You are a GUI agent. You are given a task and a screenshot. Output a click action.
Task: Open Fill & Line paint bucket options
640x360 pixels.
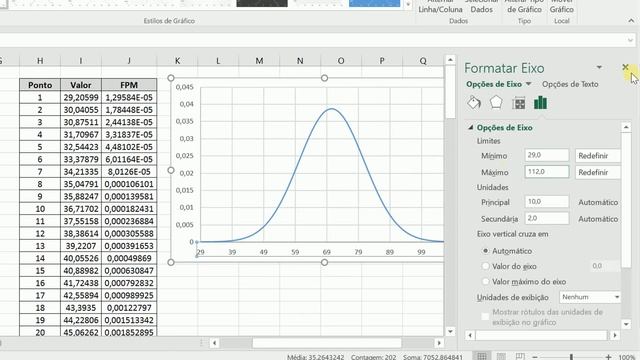pyautogui.click(x=474, y=103)
